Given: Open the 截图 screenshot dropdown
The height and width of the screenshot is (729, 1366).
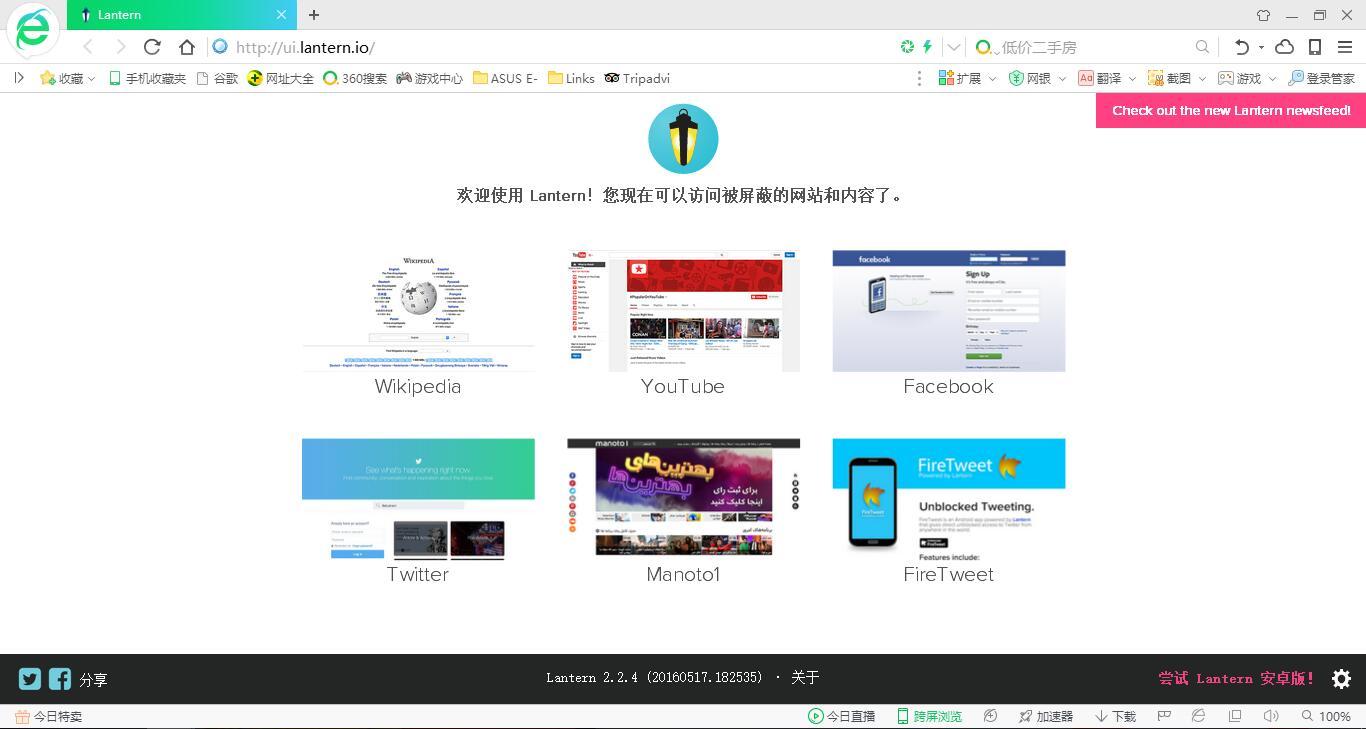Looking at the screenshot, I should [1177, 78].
